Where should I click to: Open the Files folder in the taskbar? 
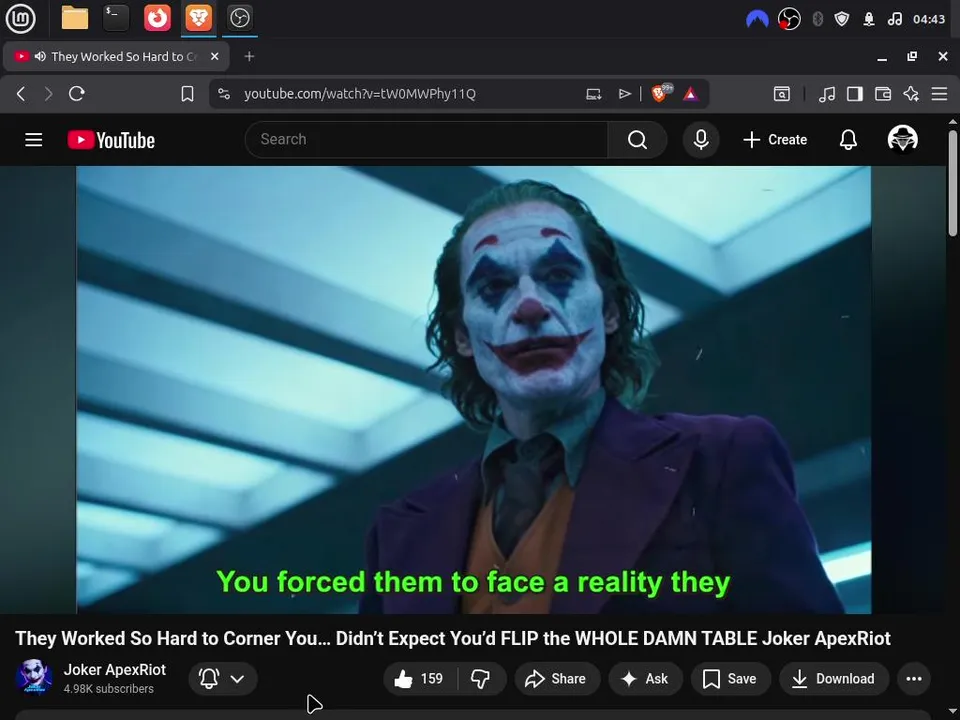tap(75, 18)
